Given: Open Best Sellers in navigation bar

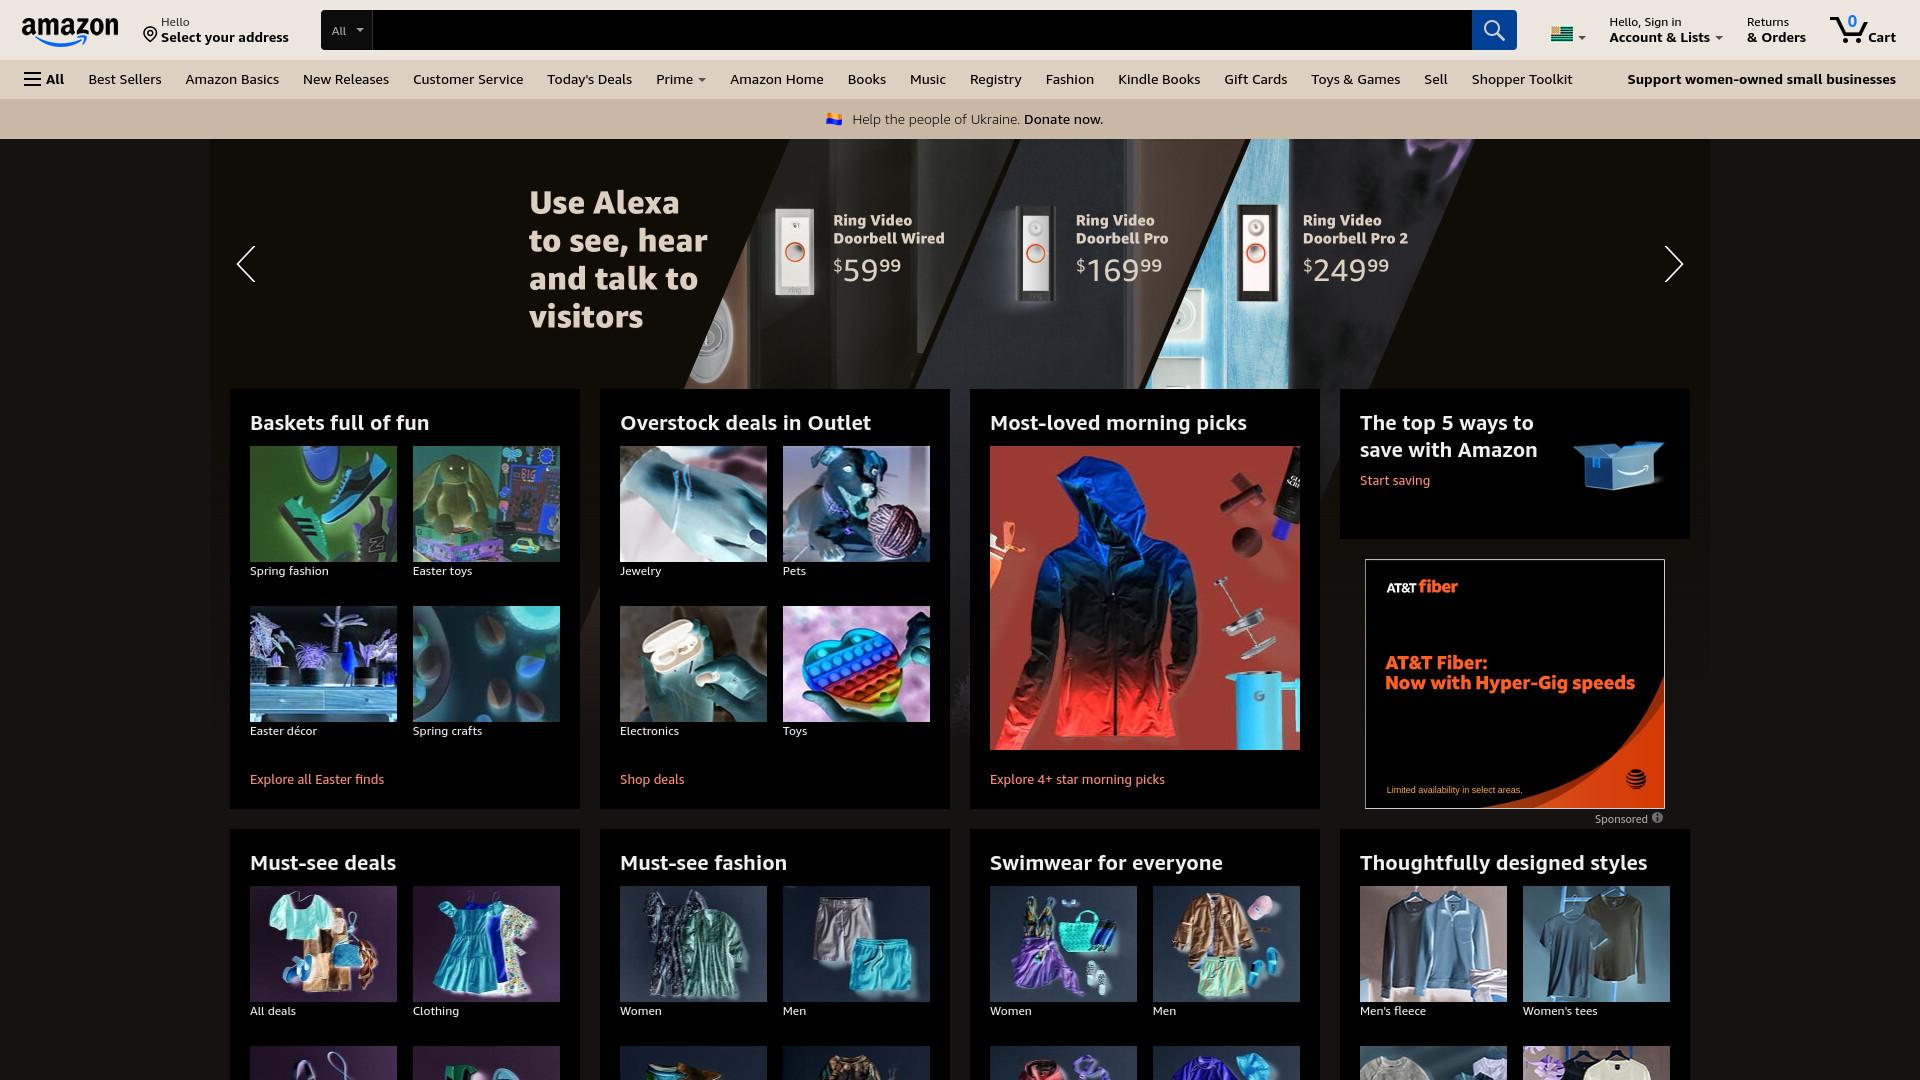Looking at the screenshot, I should (x=125, y=79).
